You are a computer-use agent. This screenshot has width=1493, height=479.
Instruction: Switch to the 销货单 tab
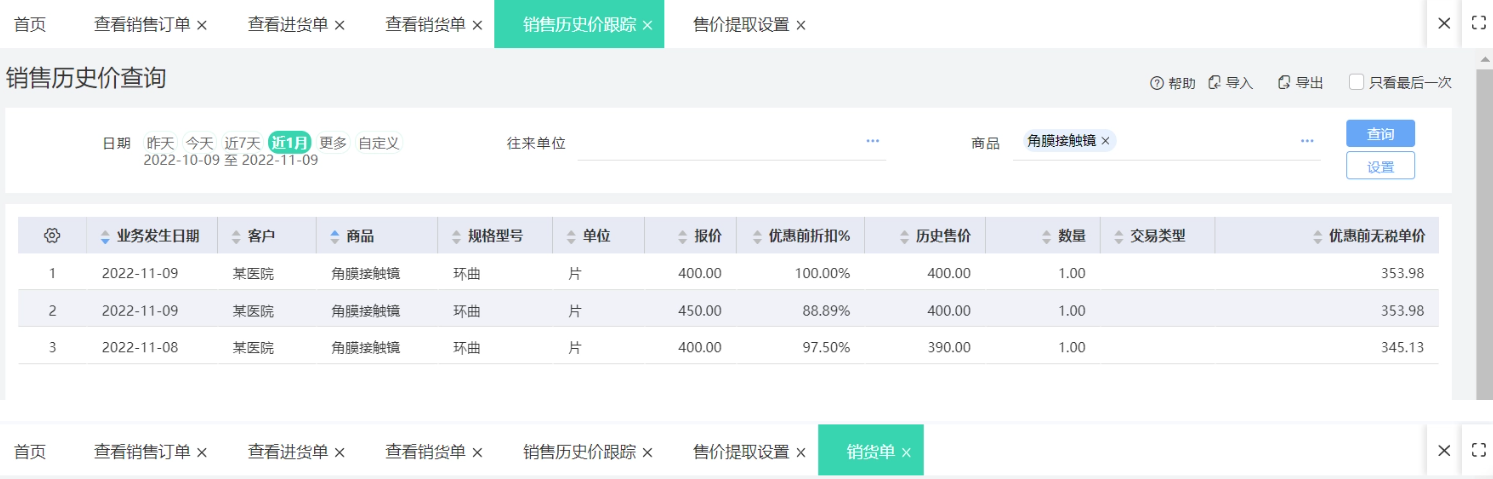[x=870, y=451]
